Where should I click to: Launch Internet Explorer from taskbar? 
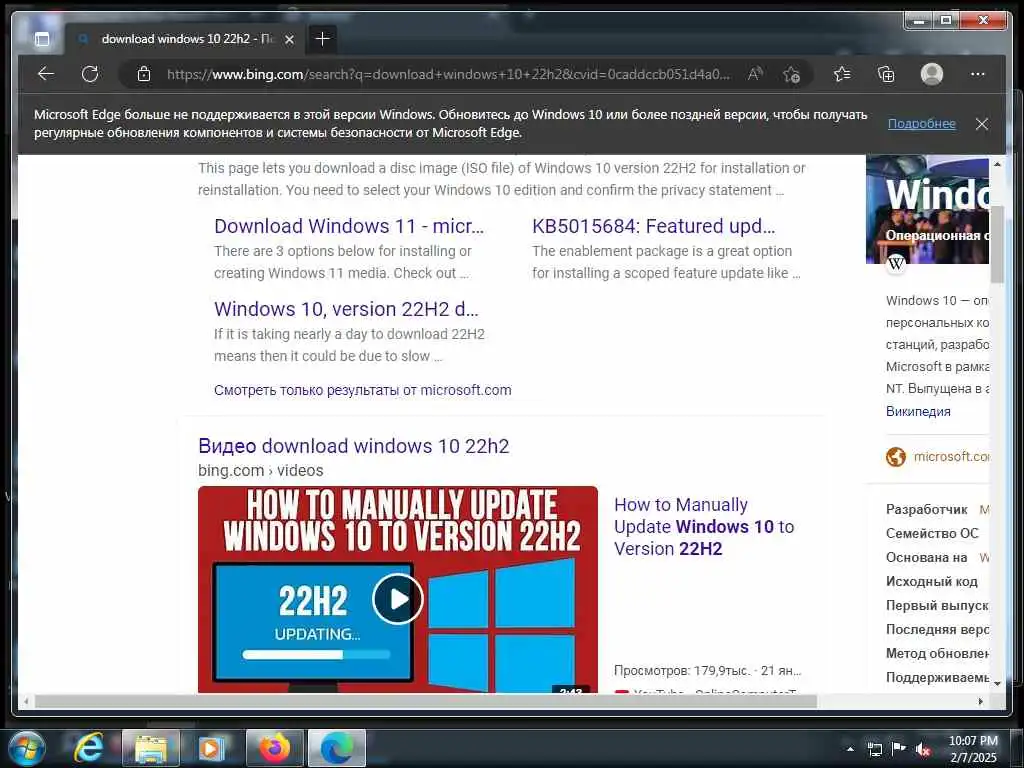88,748
